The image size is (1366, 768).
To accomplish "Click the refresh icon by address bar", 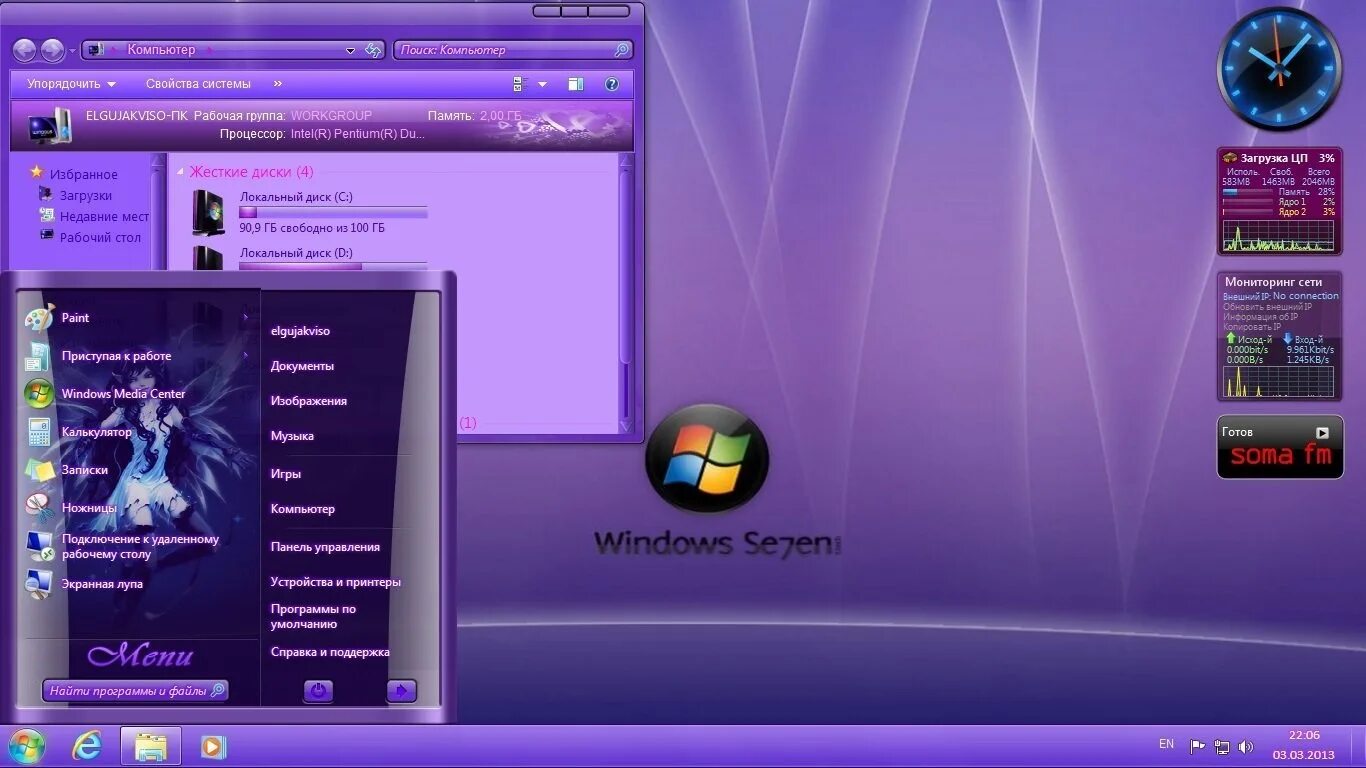I will [374, 50].
